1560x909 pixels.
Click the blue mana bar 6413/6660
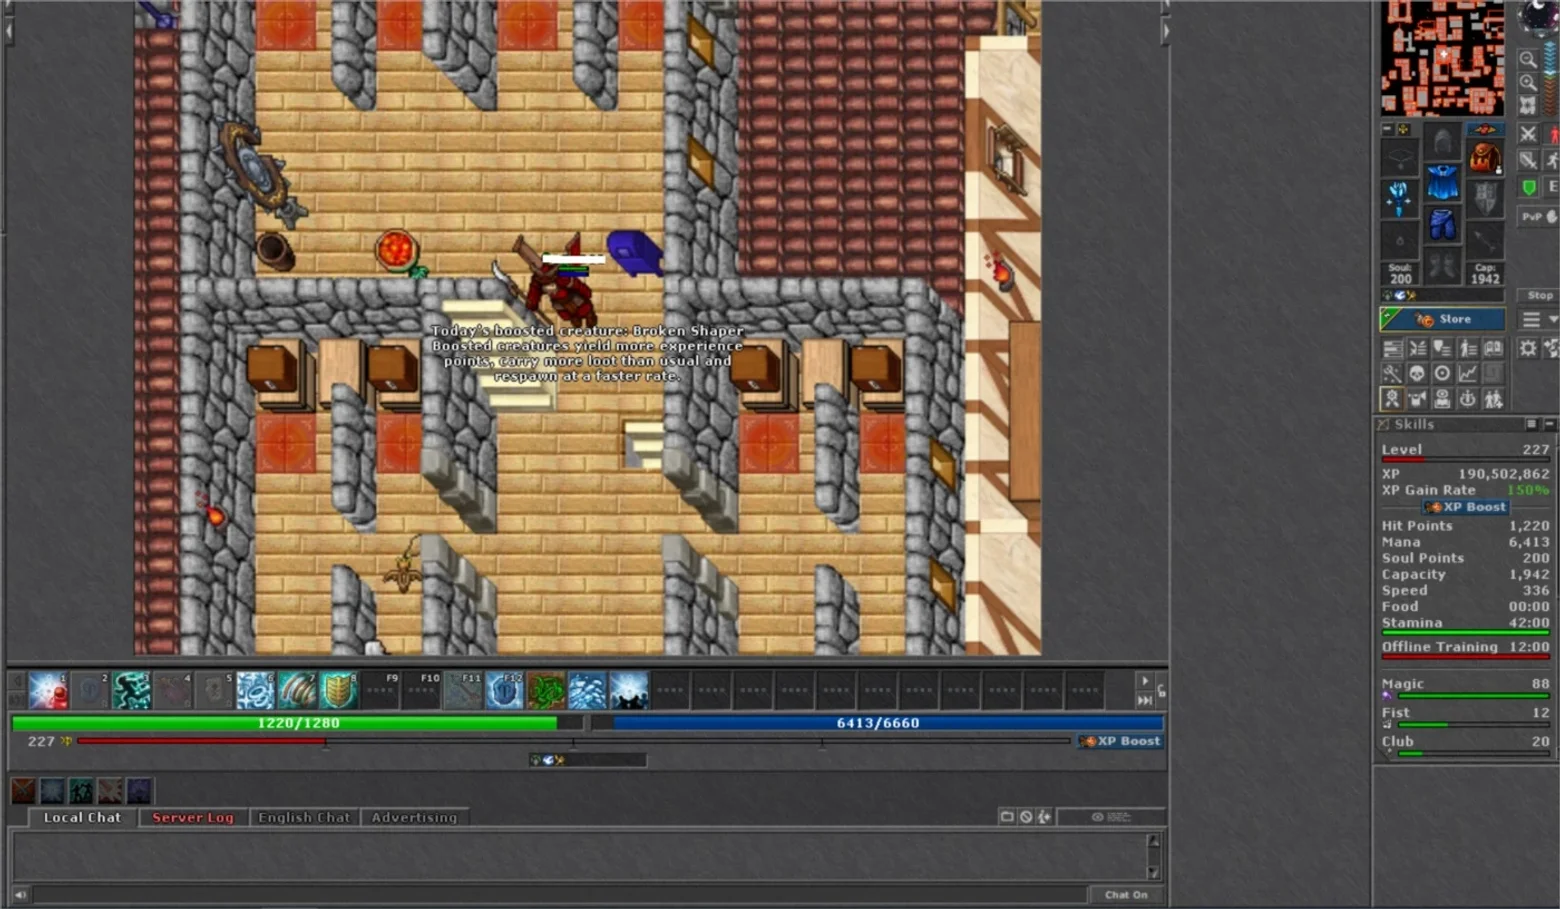click(x=878, y=722)
